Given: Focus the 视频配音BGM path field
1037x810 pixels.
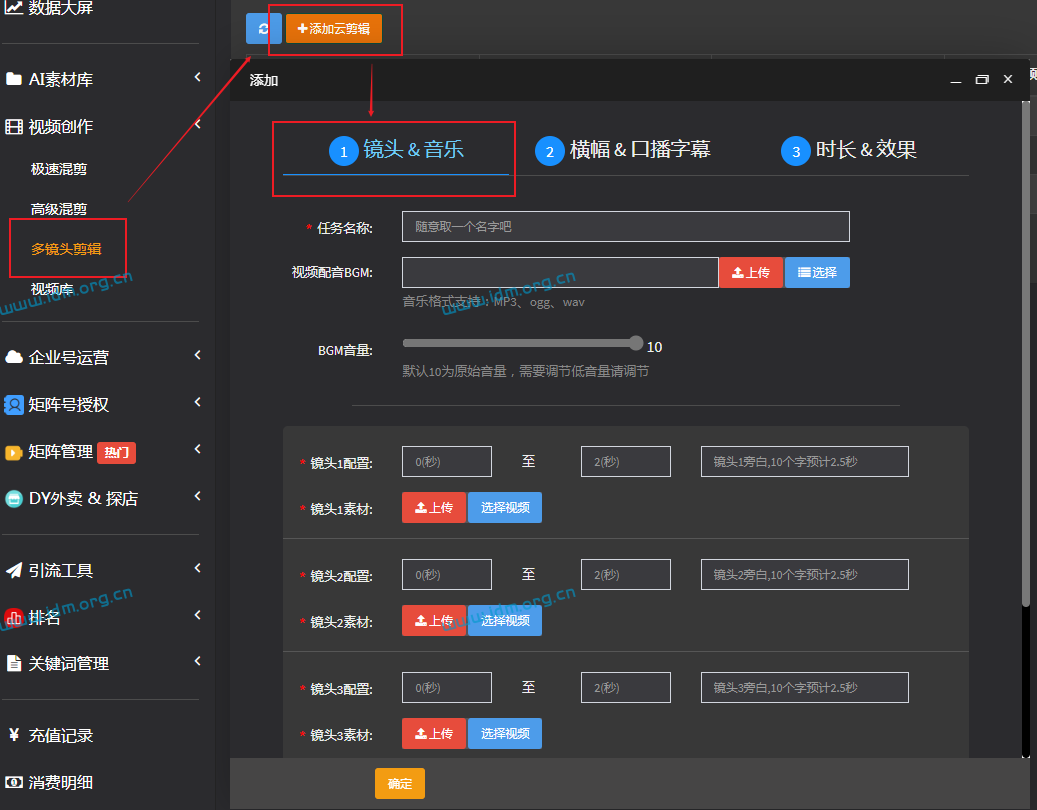Looking at the screenshot, I should (x=560, y=272).
